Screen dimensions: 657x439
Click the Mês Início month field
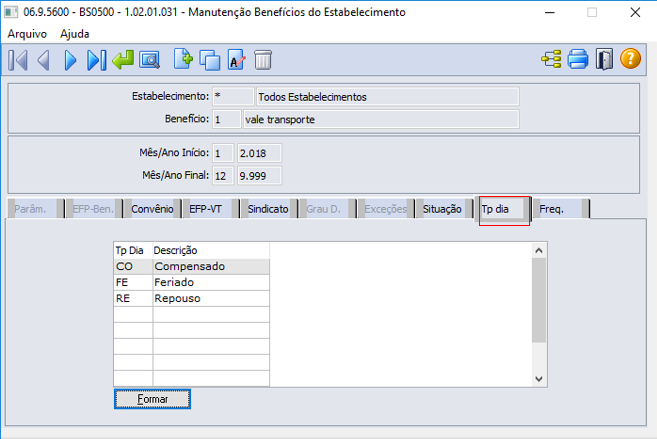click(x=223, y=153)
